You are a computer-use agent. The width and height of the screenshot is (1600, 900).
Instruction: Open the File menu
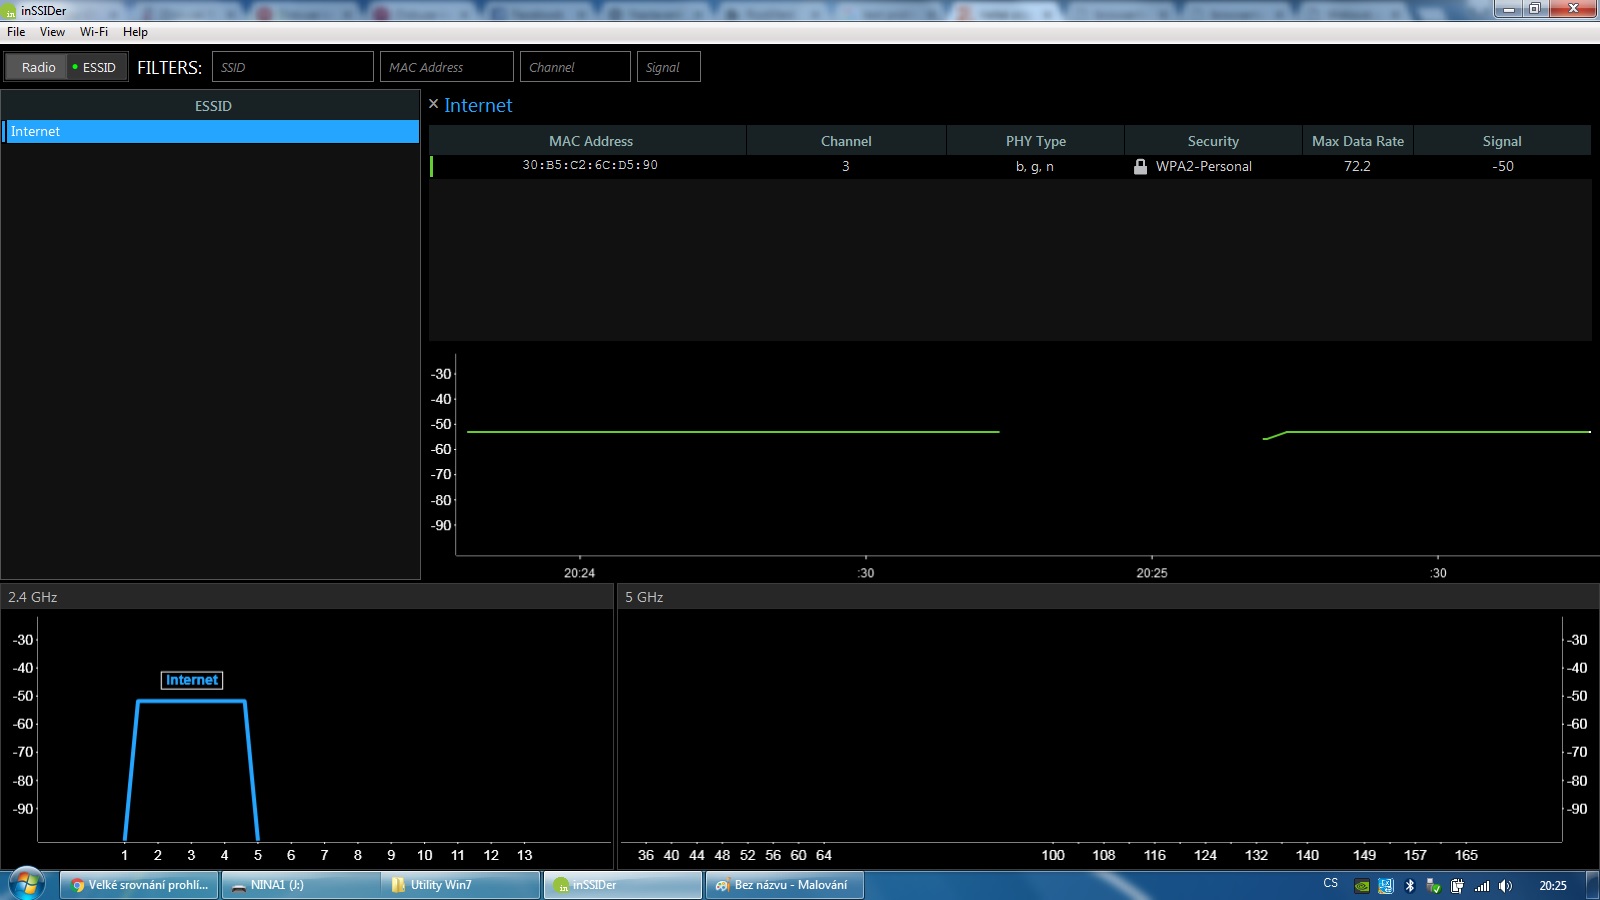[16, 32]
